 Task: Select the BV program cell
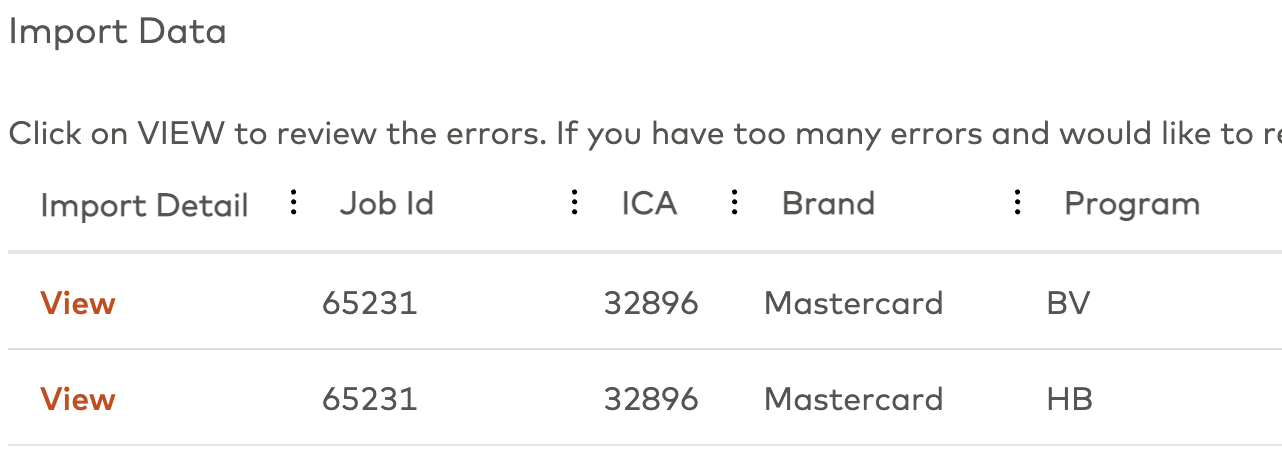click(x=1068, y=303)
